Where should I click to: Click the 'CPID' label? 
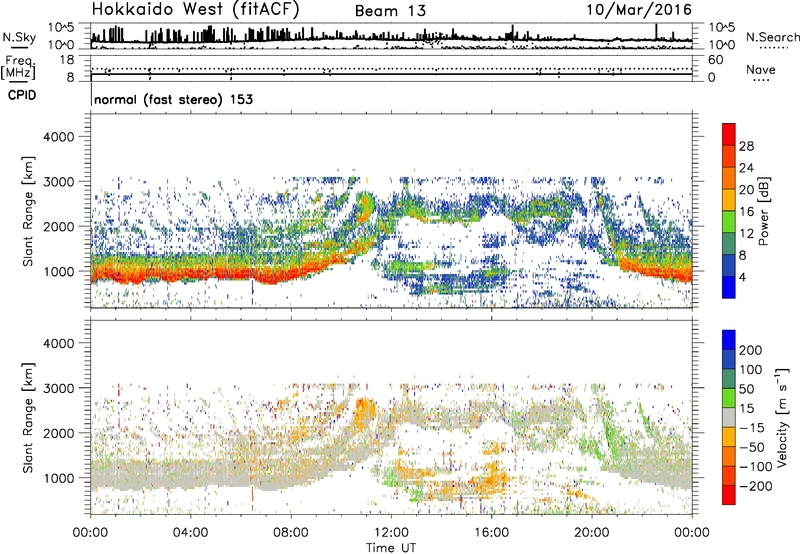point(22,95)
